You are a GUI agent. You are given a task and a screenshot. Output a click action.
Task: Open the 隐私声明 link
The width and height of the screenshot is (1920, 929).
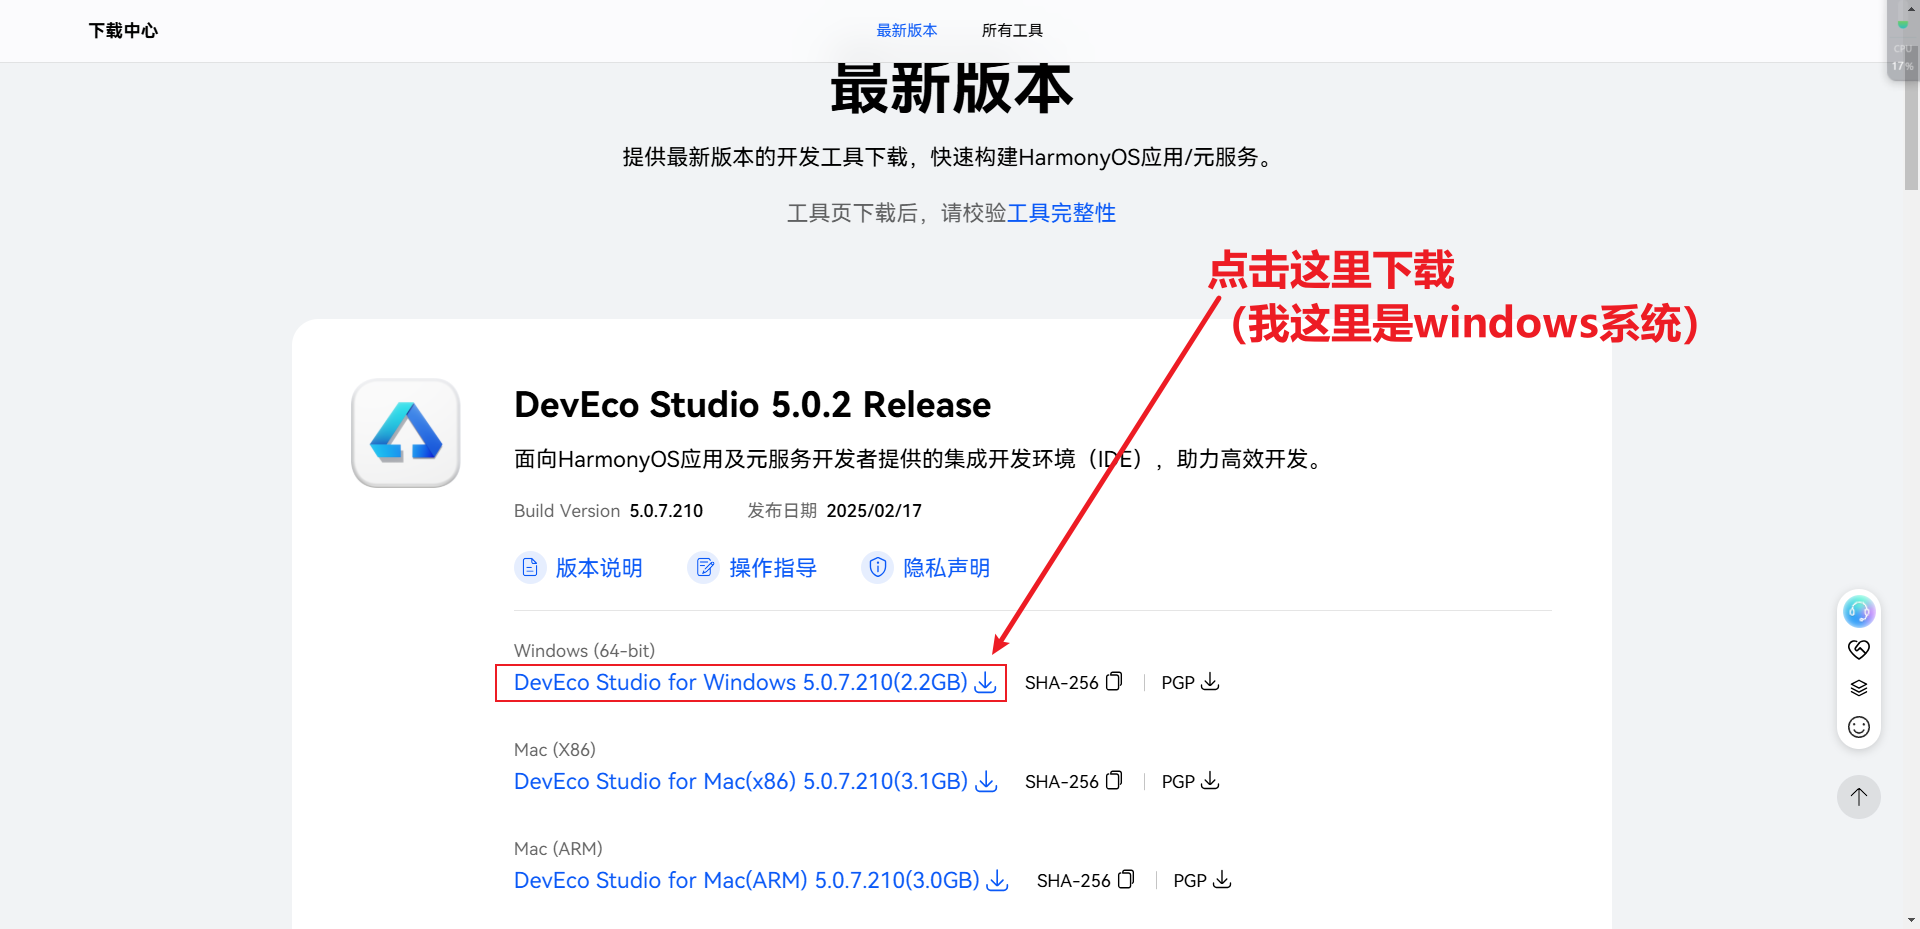tap(947, 568)
